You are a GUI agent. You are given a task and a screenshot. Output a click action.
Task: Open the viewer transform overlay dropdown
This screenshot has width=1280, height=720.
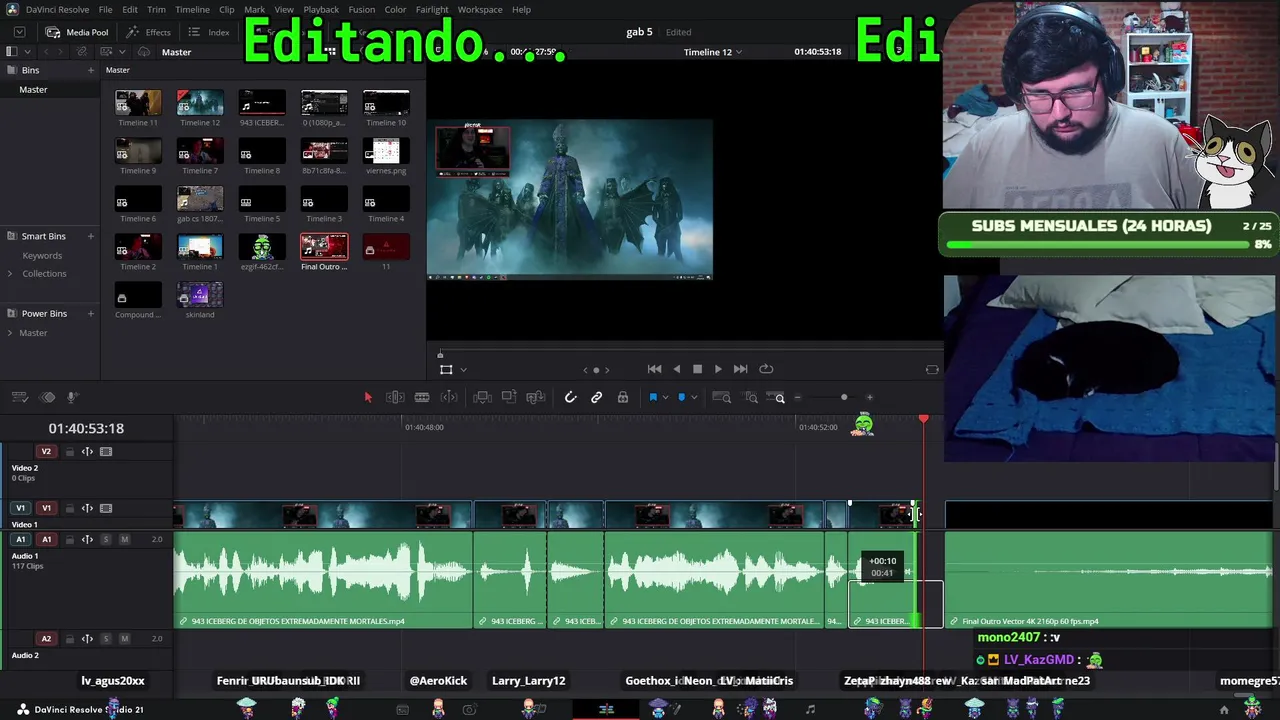tap(463, 370)
